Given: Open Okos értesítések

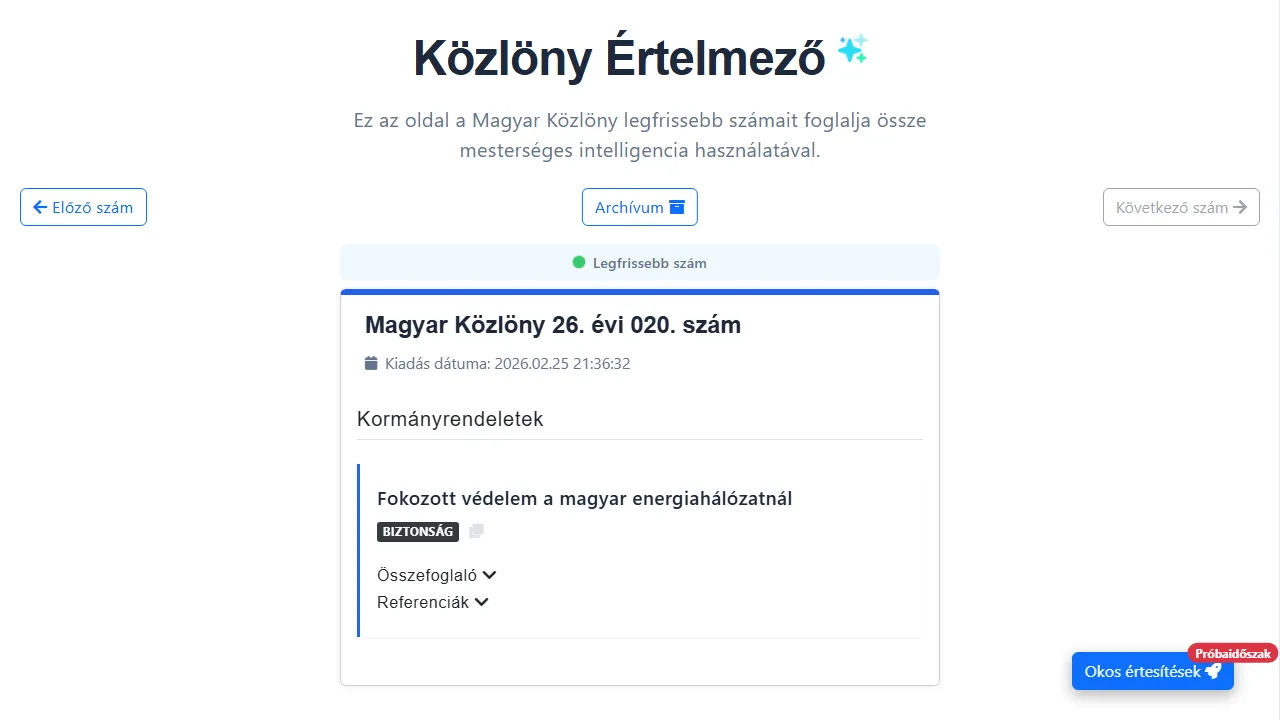Looking at the screenshot, I should pyautogui.click(x=1152, y=671).
